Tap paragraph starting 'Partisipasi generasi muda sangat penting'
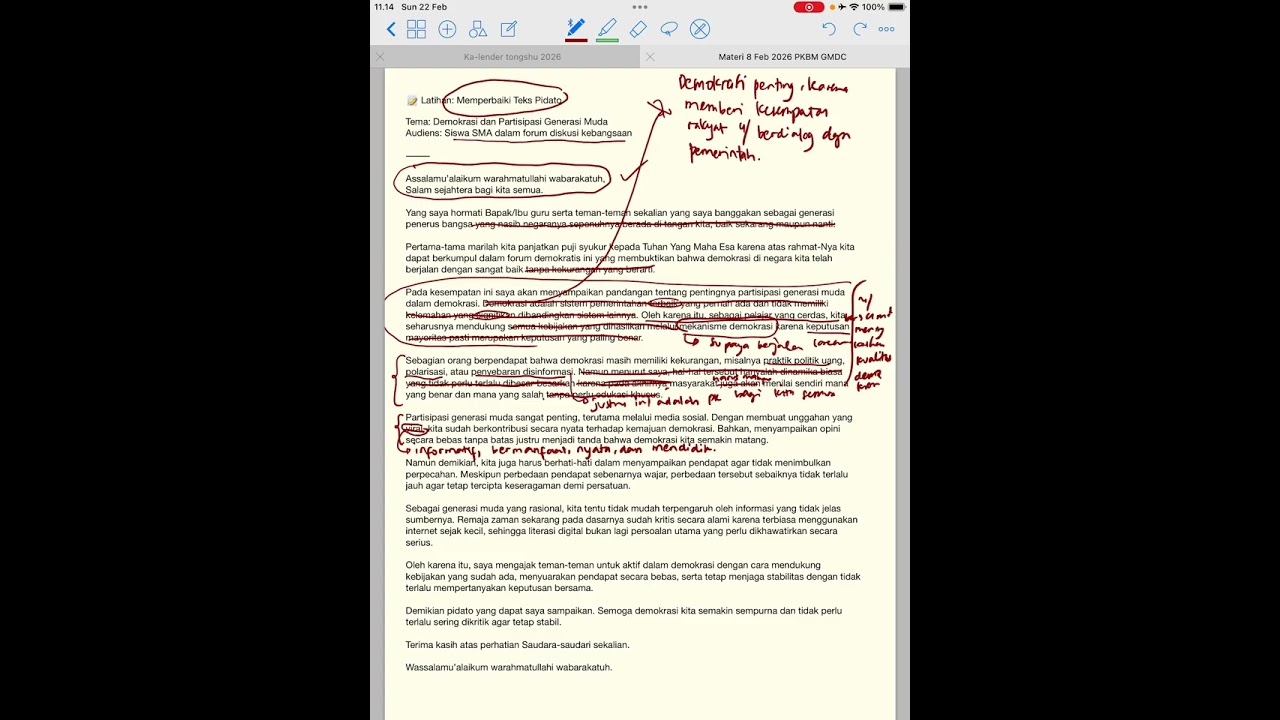Image resolution: width=1280 pixels, height=720 pixels. pos(629,429)
